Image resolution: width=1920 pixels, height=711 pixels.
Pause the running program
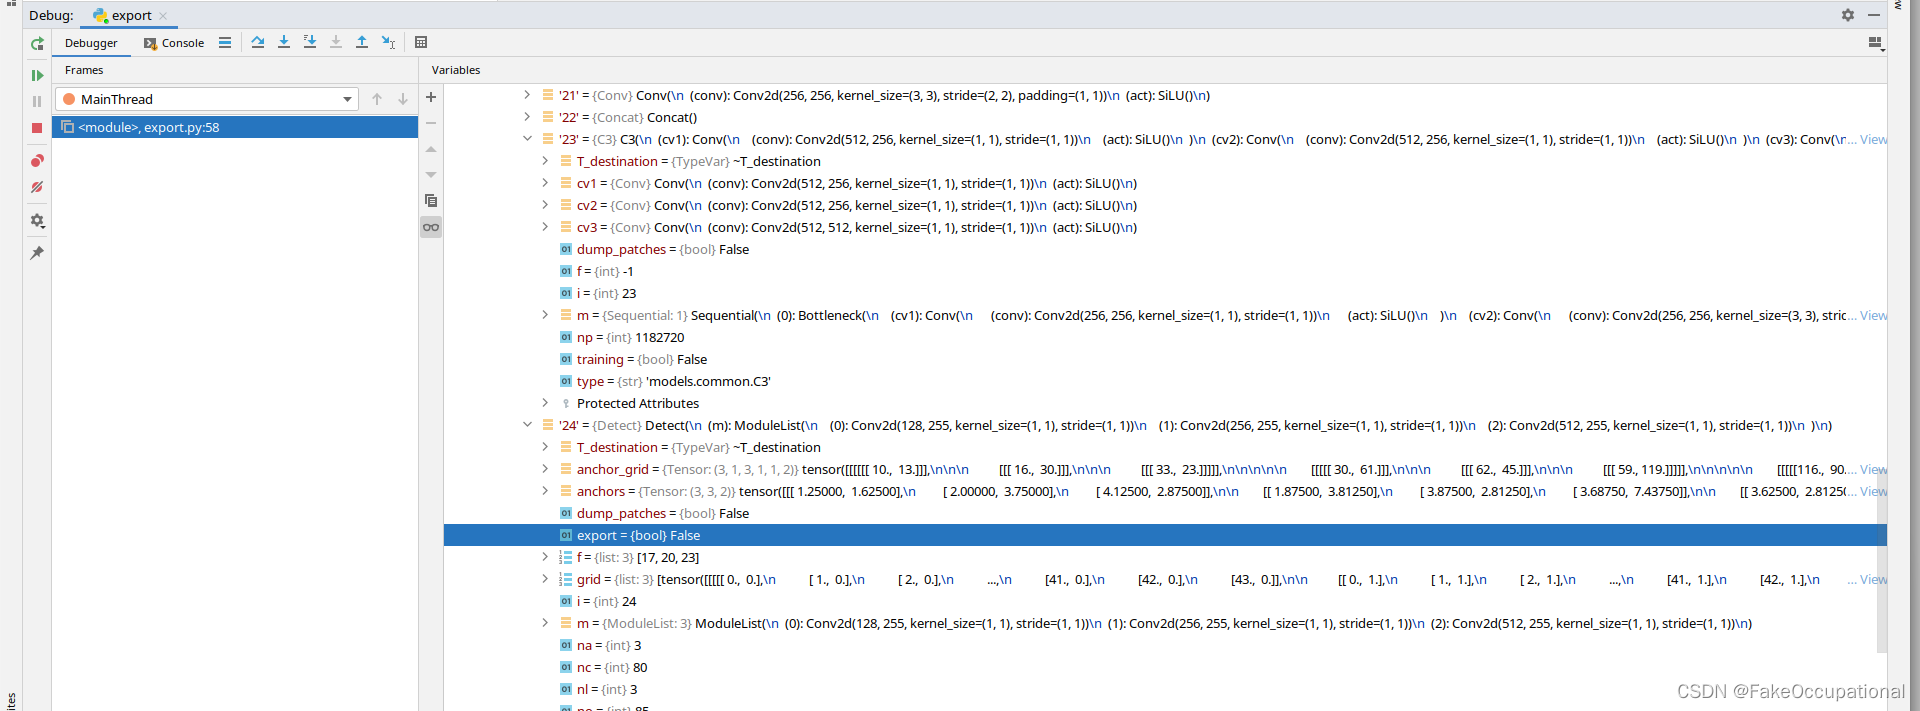pos(37,101)
